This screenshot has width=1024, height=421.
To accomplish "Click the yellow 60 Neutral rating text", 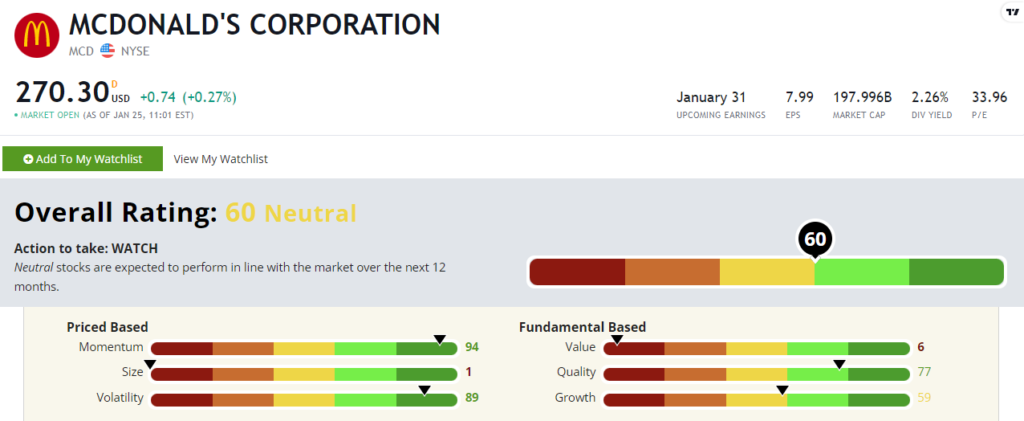I will [291, 213].
